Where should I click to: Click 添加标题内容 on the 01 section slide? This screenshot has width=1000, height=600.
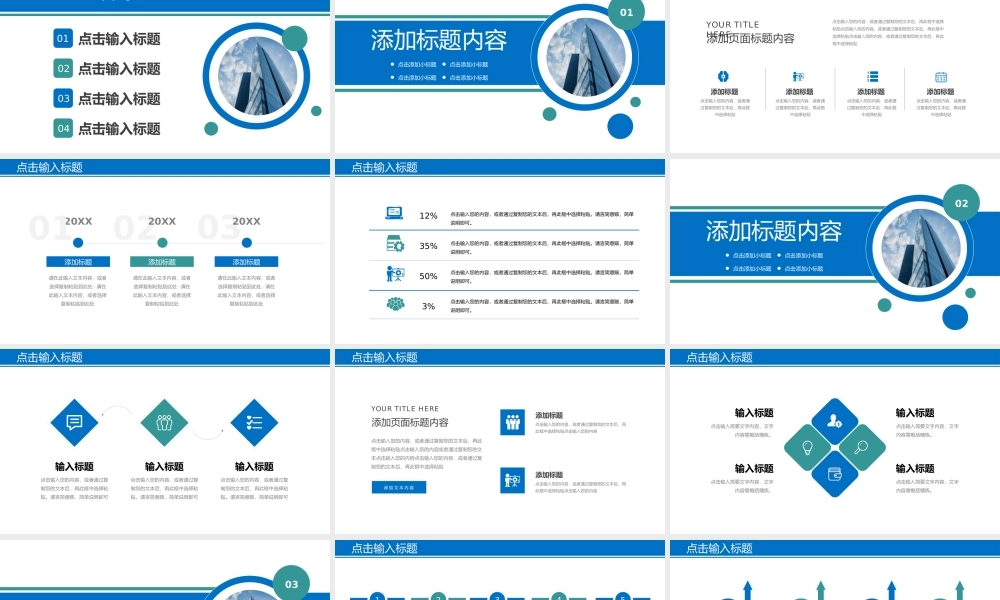[439, 40]
